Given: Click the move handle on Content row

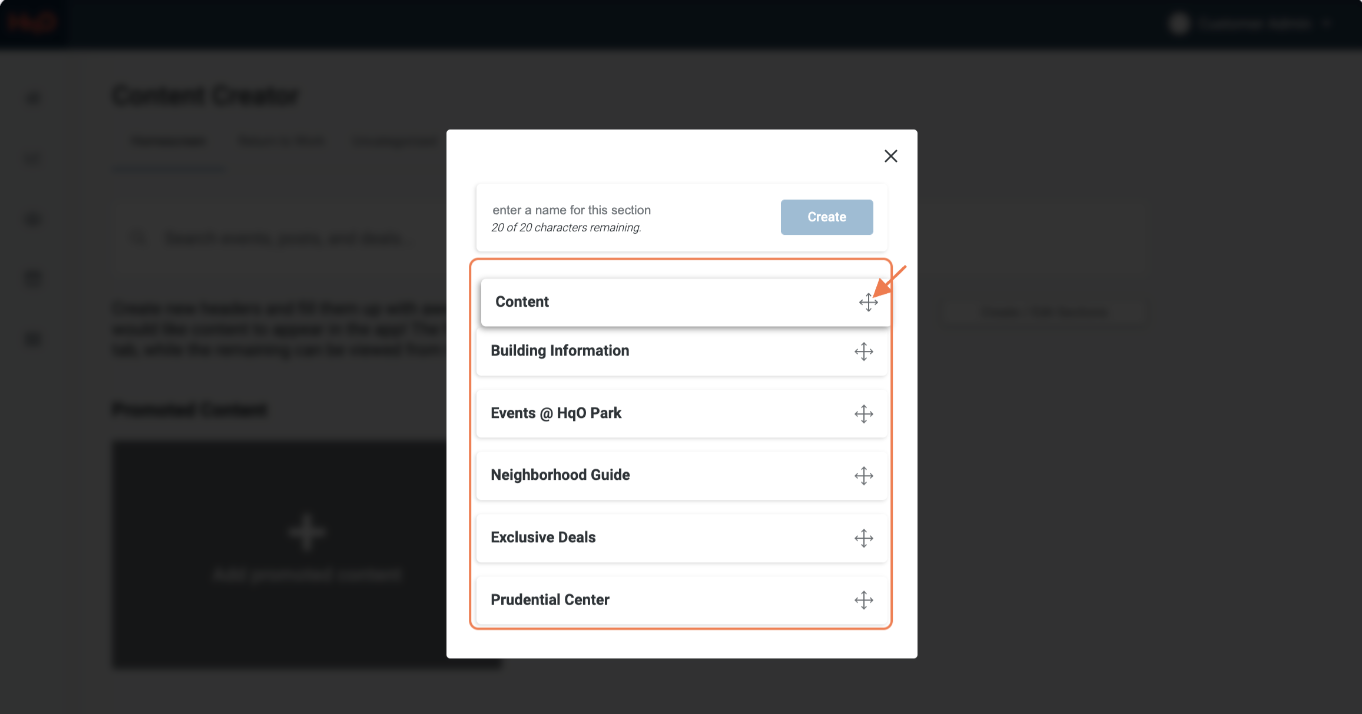Looking at the screenshot, I should click(868, 302).
